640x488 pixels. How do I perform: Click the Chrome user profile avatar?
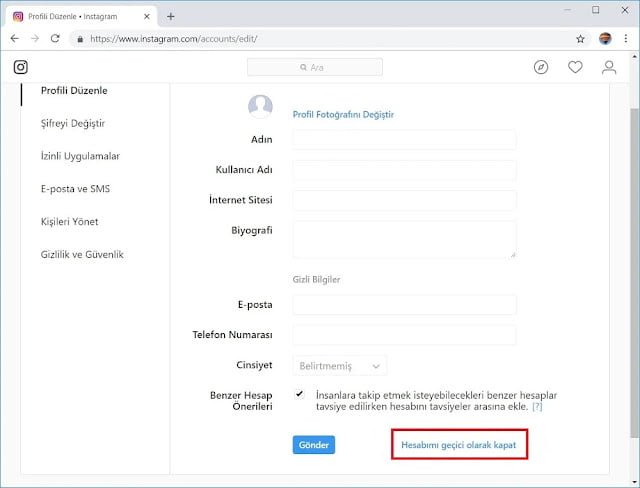[605, 38]
